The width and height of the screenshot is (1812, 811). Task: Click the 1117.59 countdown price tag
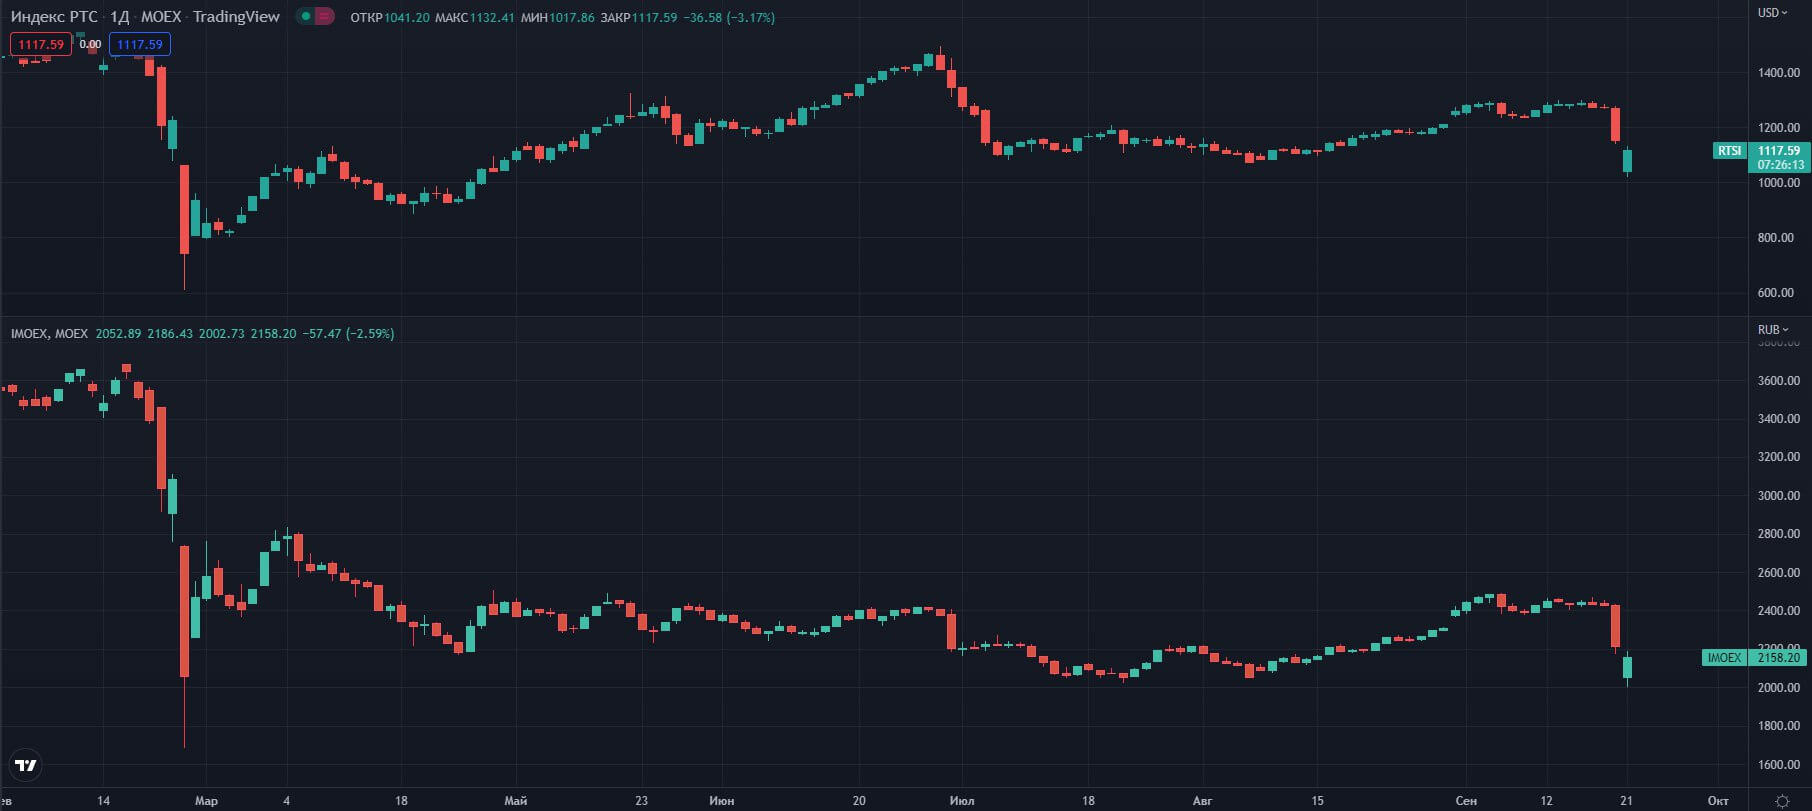[1779, 158]
